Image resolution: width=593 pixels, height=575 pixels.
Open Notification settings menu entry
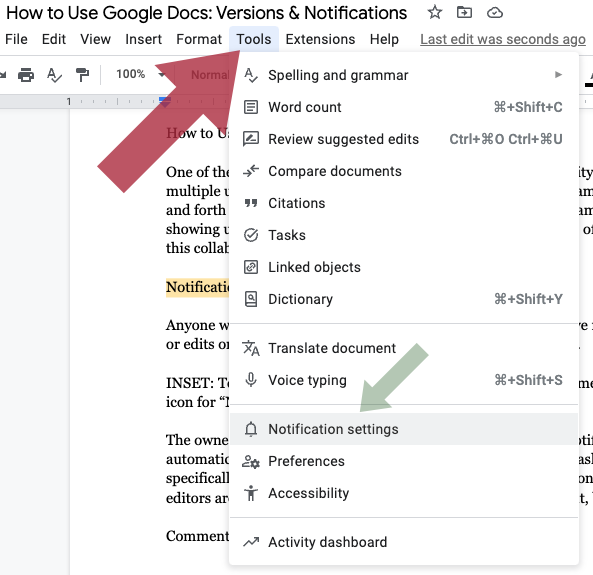[x=404, y=429]
